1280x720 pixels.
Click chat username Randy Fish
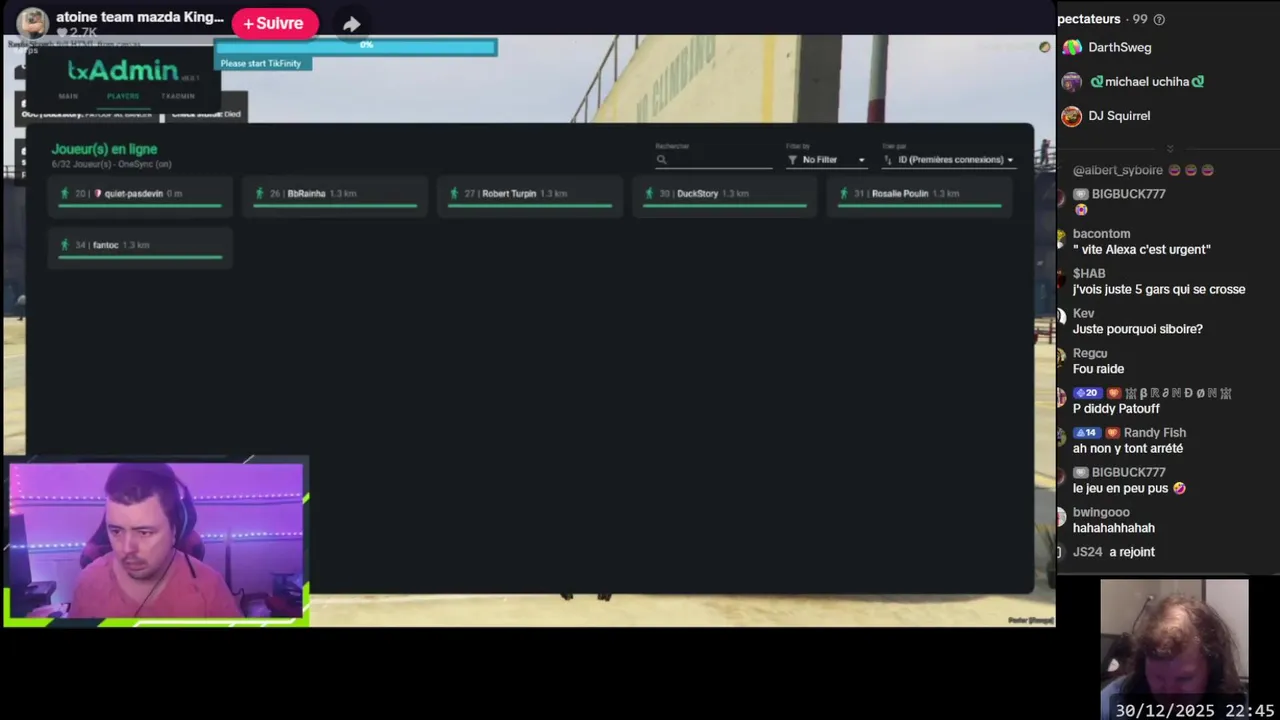(x=1154, y=433)
